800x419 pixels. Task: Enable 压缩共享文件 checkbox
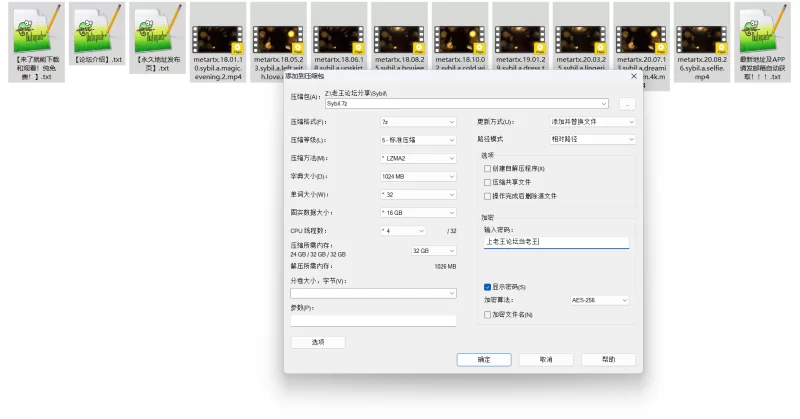pos(487,182)
